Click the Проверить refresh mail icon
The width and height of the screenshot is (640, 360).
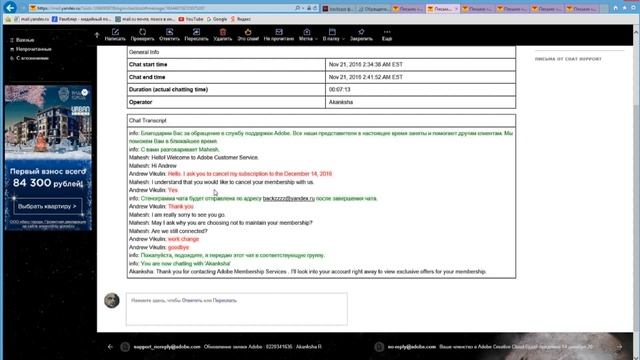pos(142,35)
